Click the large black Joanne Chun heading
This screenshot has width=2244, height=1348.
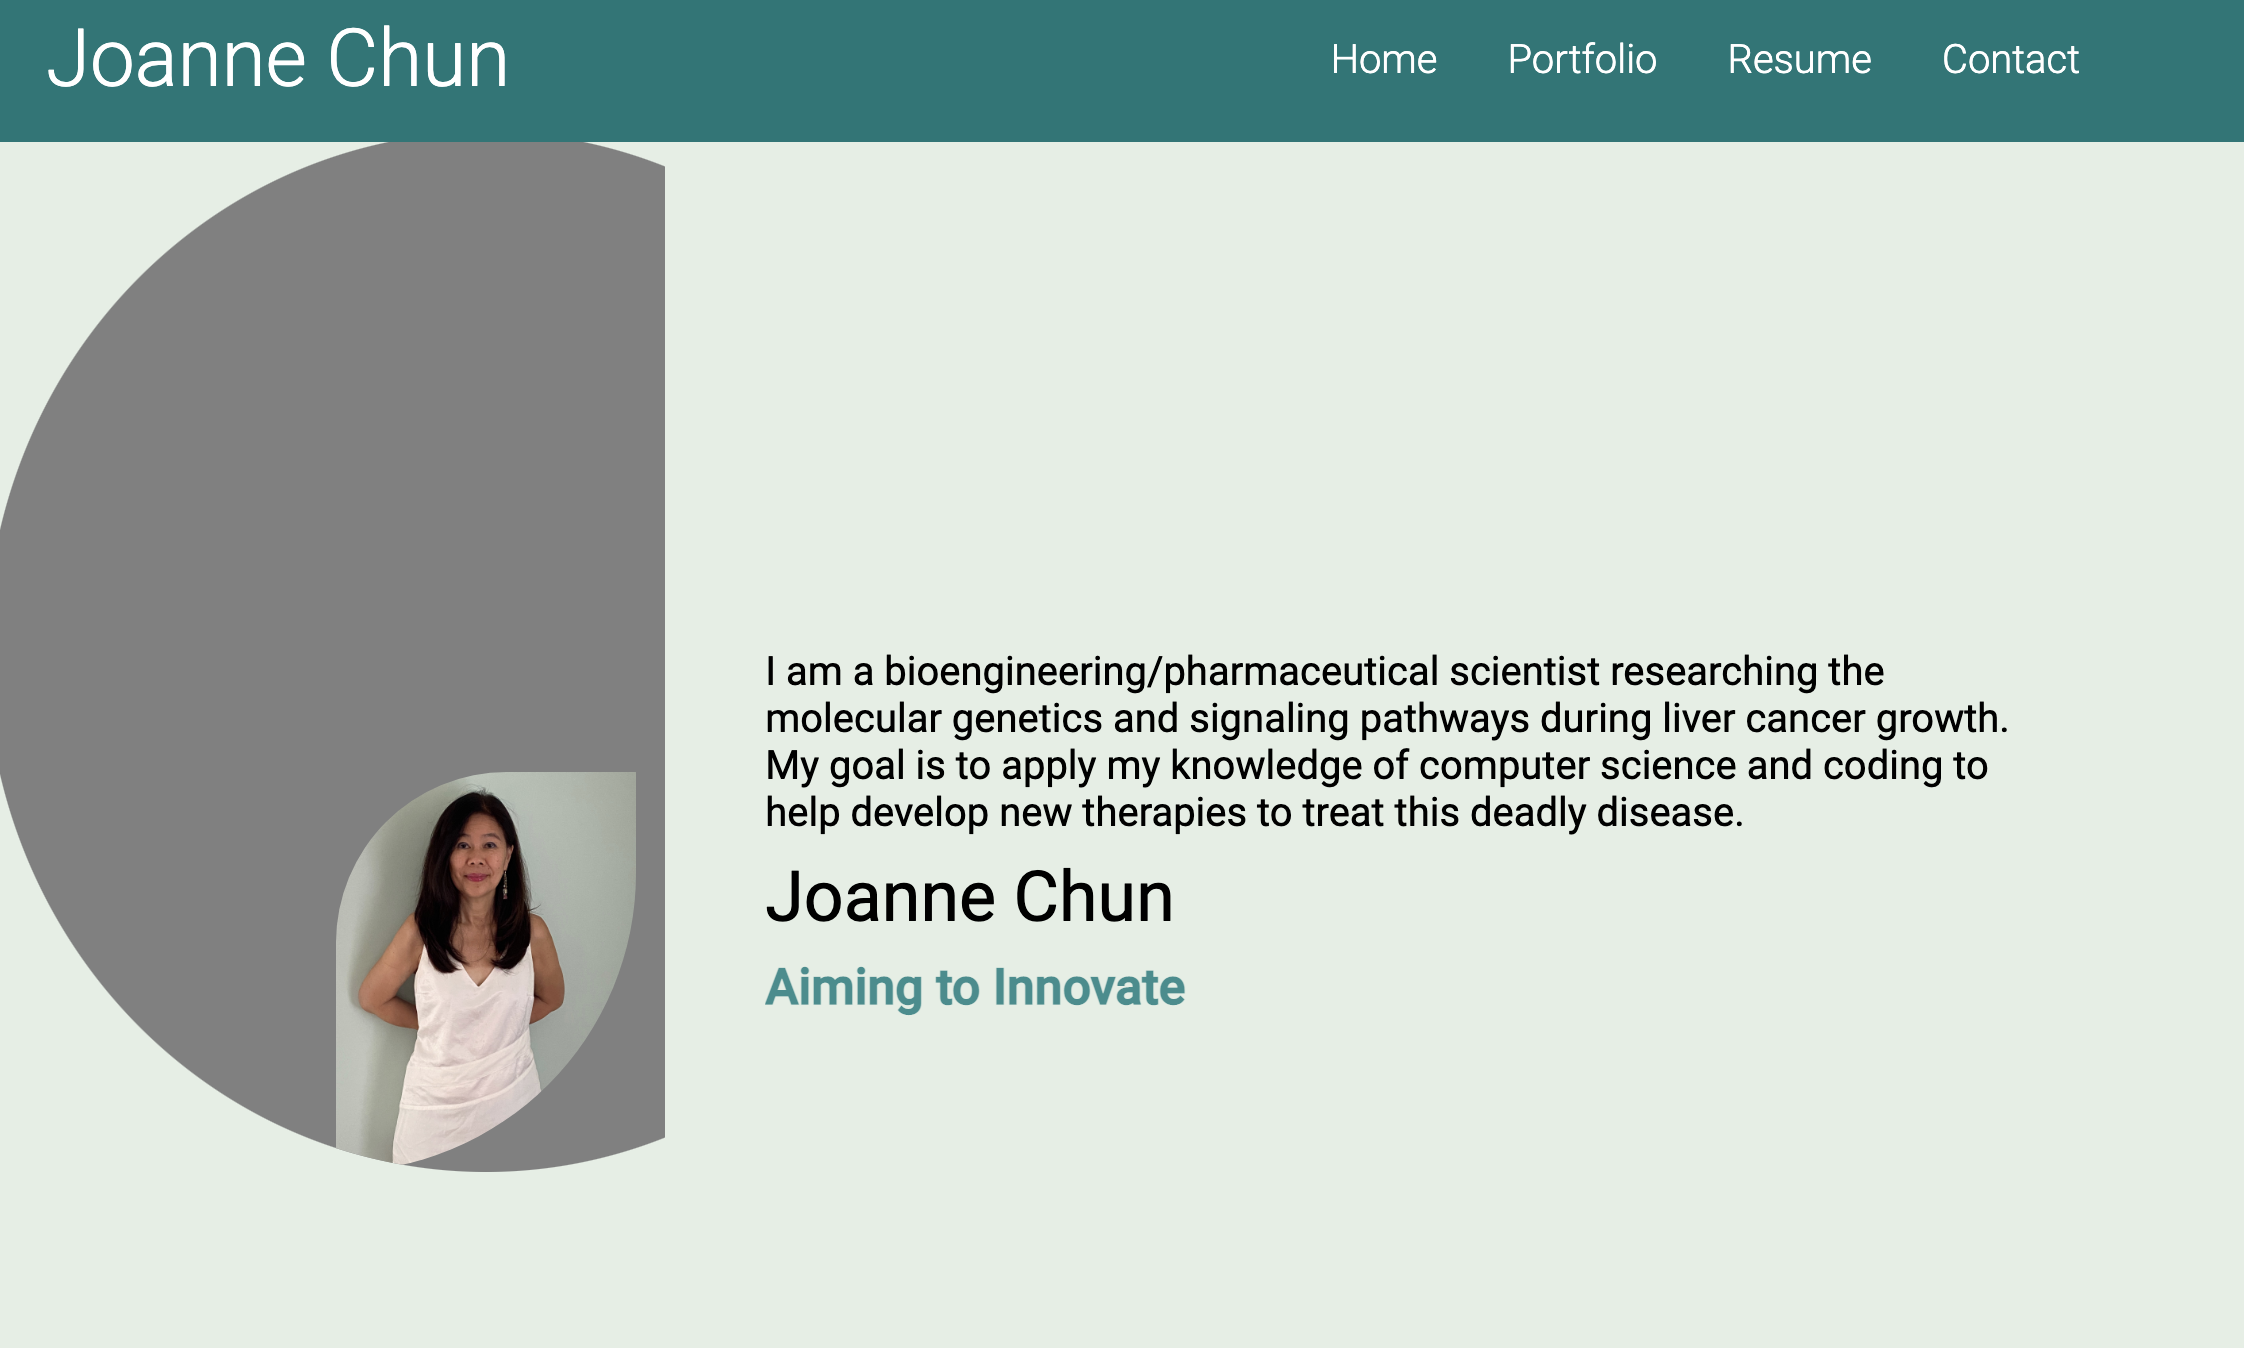(968, 897)
